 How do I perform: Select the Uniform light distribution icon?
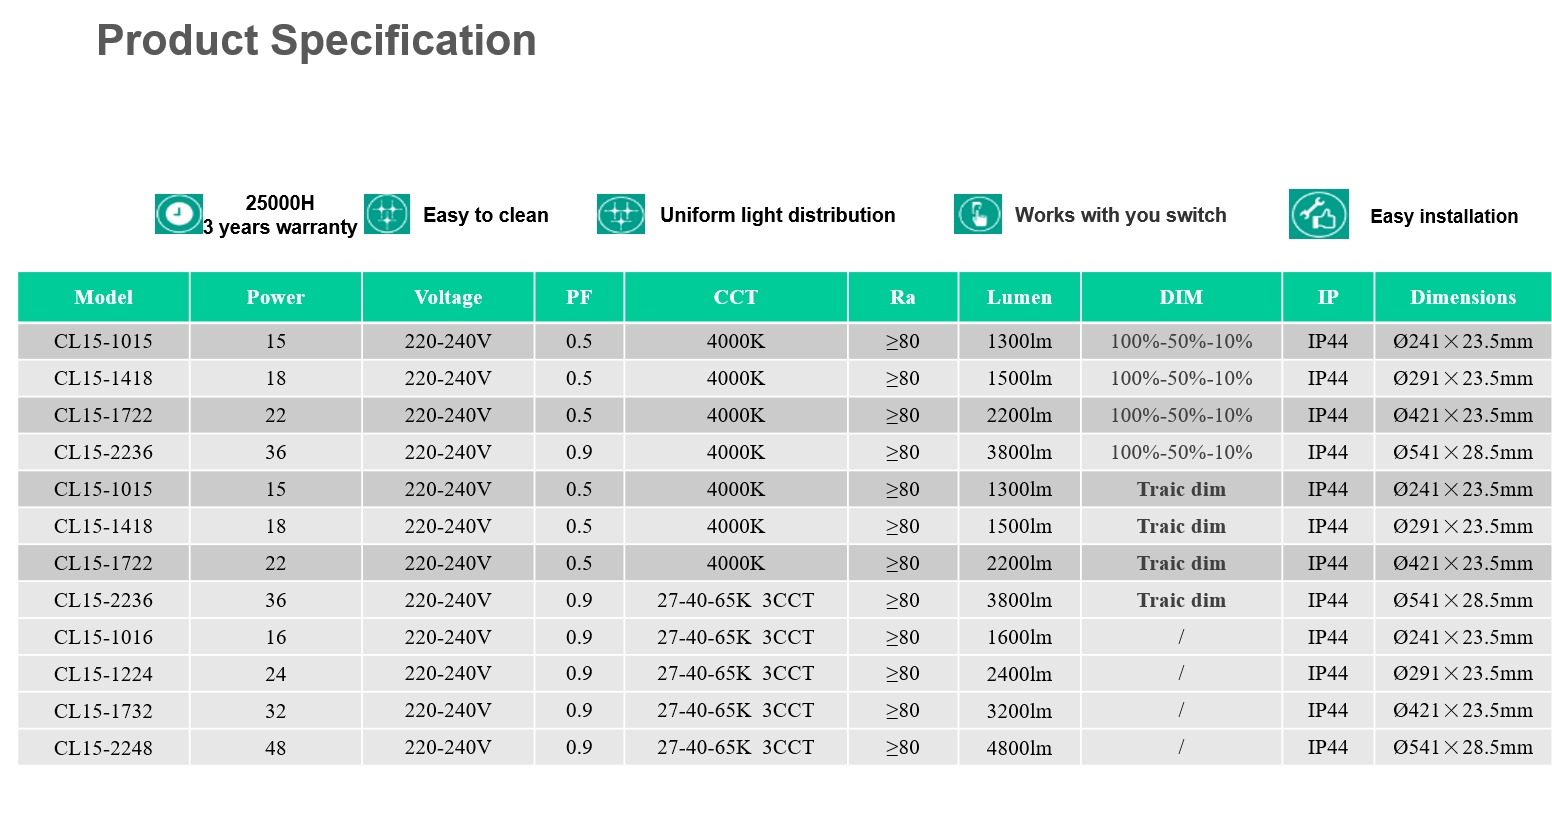[620, 214]
